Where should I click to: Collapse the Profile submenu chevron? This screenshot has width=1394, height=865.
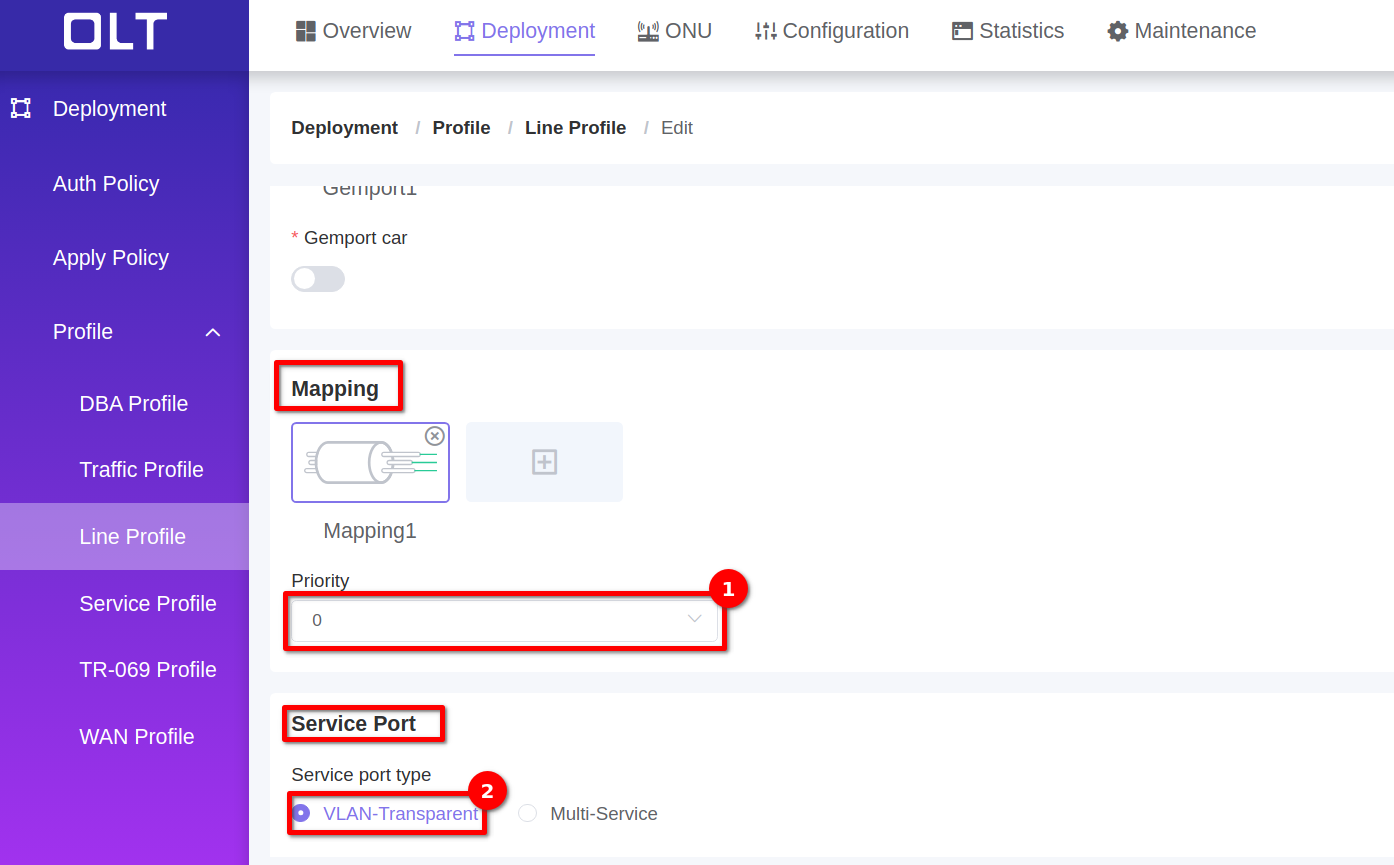[x=213, y=332]
